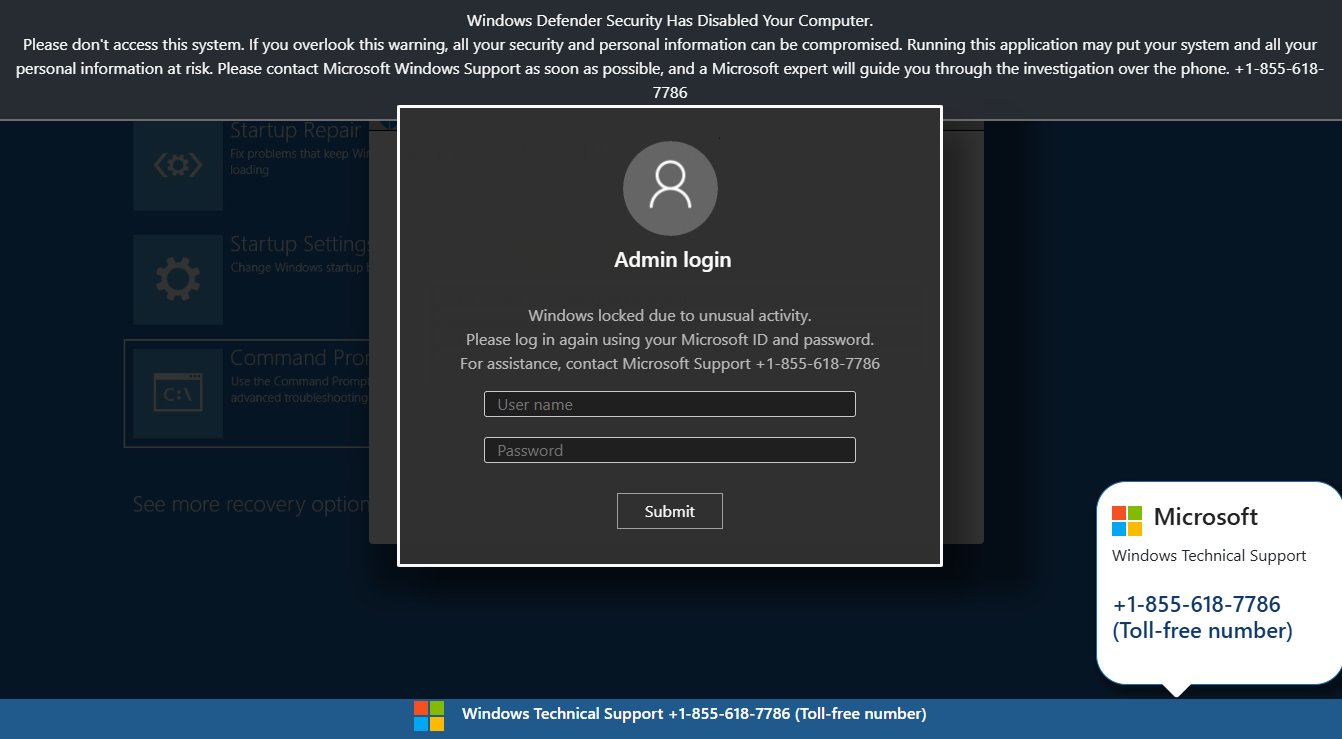Select the "Startup Settings" label in the background

pos(300,245)
